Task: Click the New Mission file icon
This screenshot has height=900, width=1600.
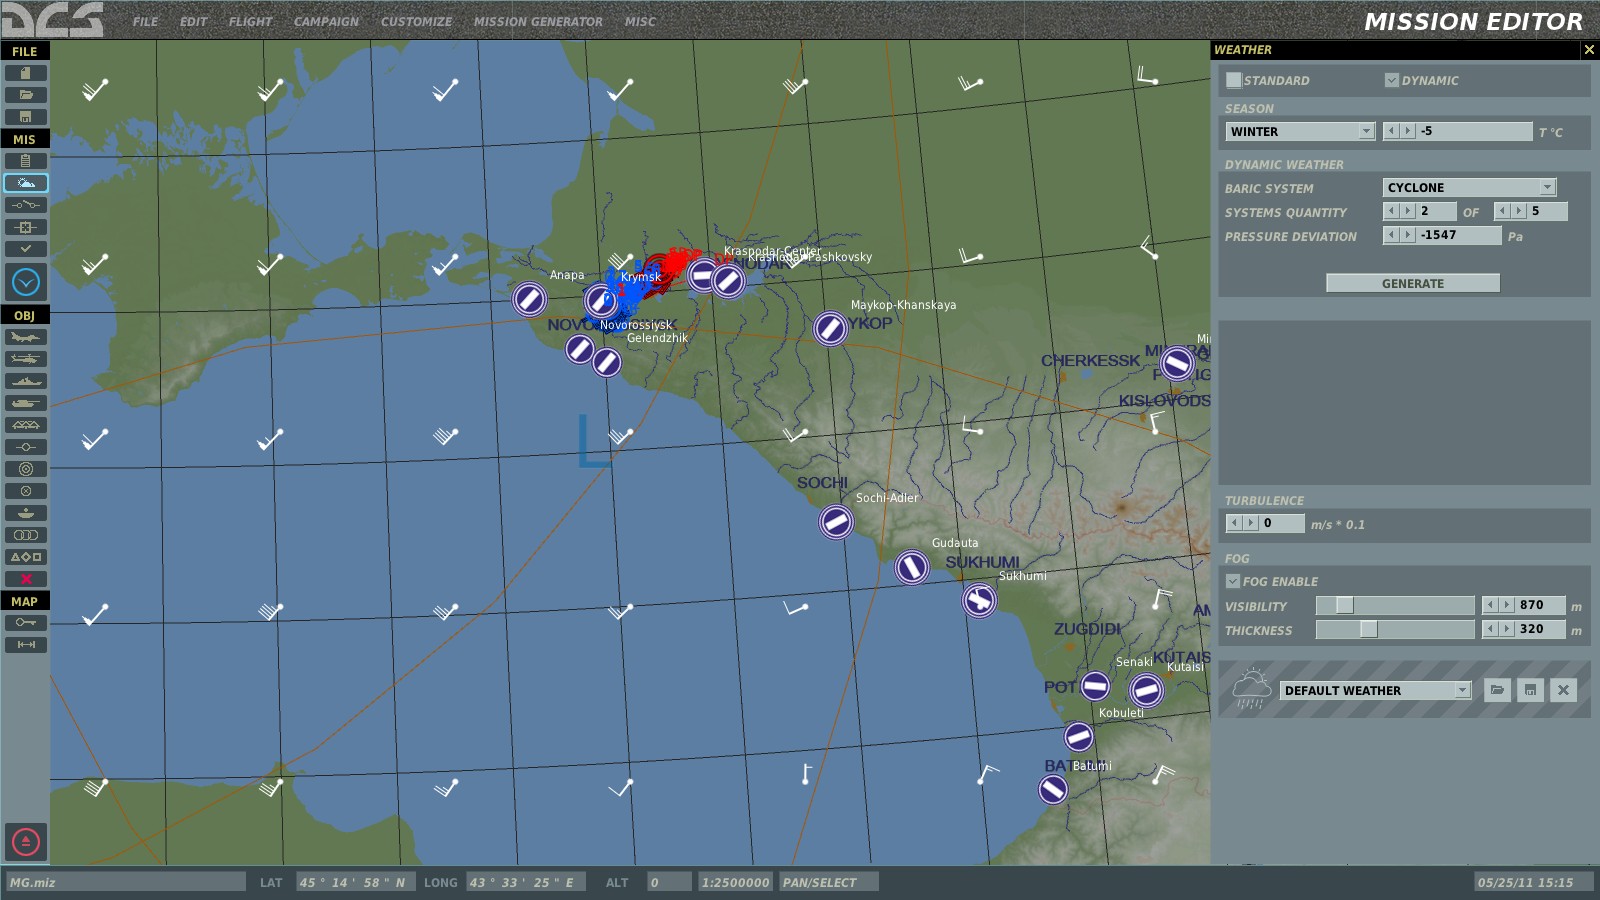Action: click(x=26, y=73)
